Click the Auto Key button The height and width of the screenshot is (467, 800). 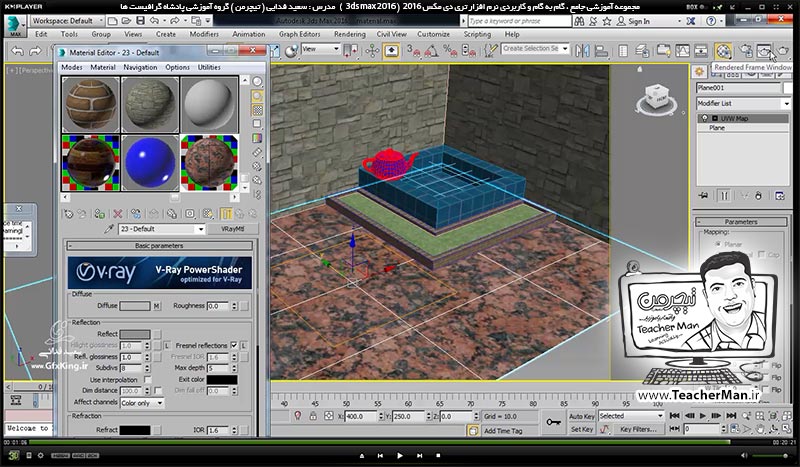[x=582, y=416]
